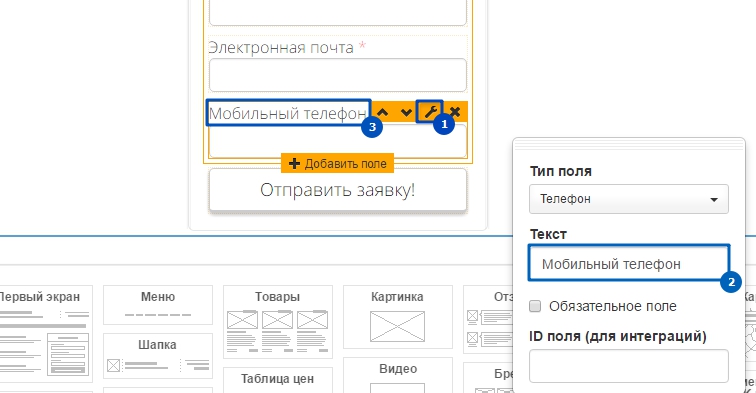The width and height of the screenshot is (756, 393).
Task: Select the Мобильный телефон field label
Action: click(x=288, y=113)
